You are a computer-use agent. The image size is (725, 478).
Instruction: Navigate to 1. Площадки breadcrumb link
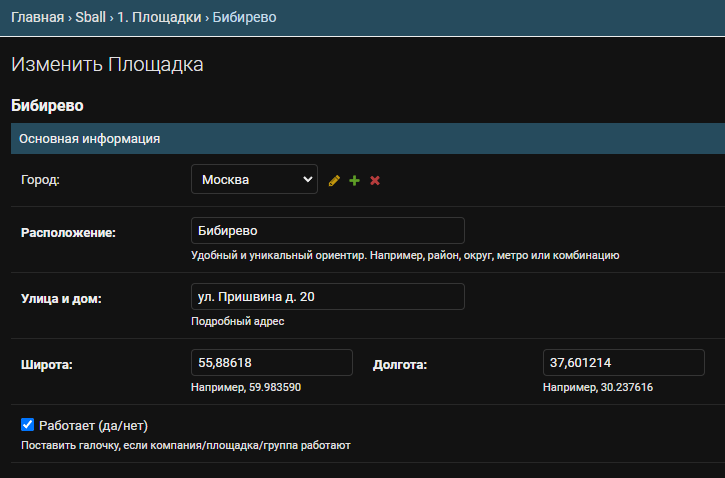[x=161, y=17]
